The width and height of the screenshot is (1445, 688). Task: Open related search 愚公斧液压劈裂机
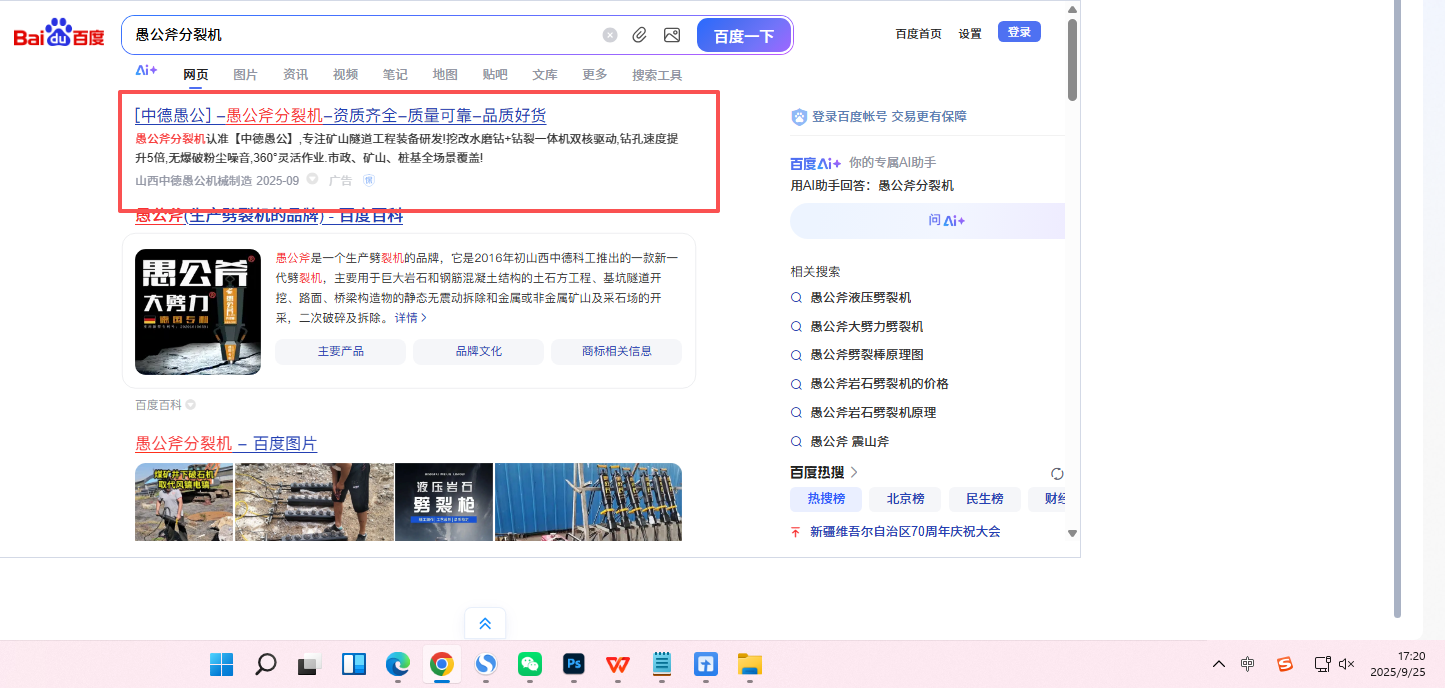pyautogui.click(x=860, y=298)
